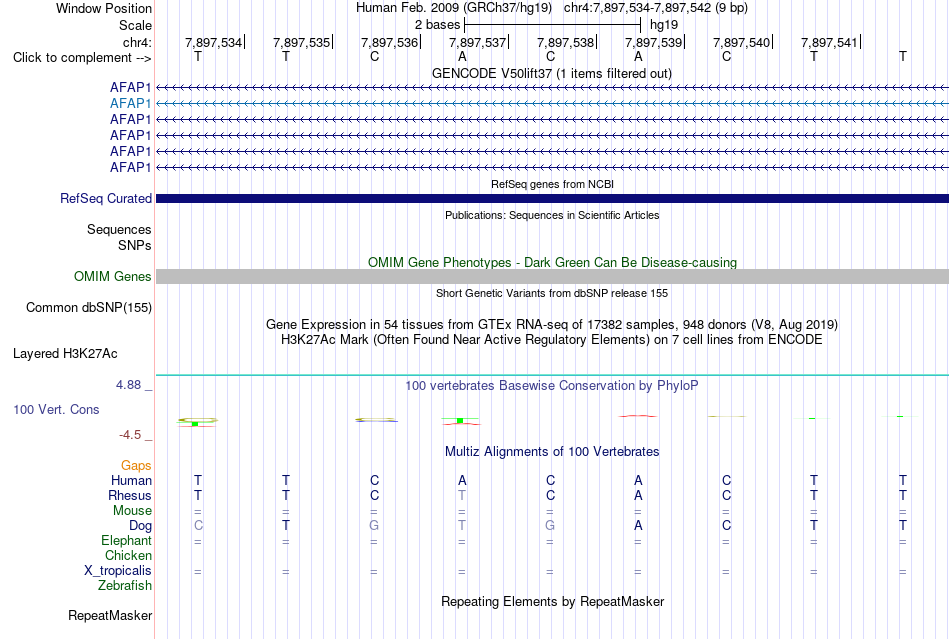Click the chr4:7,897,534-7,897,542 (9 bp) position text
Screen dimensions: 950x639
pos(656,8)
